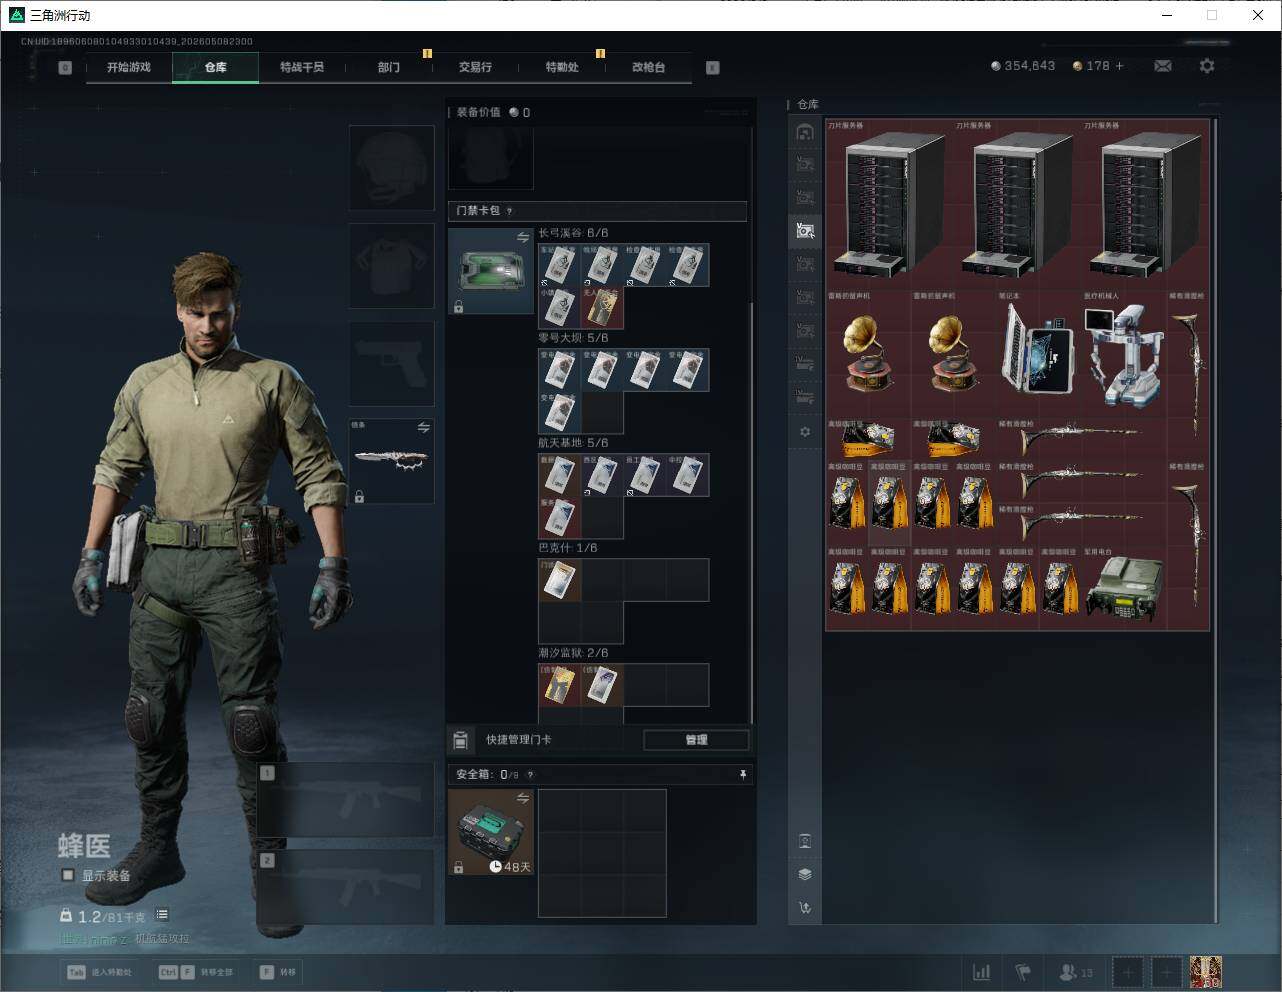Select the gold keycard under 潮汐监狱
The height and width of the screenshot is (992, 1282).
[560, 685]
